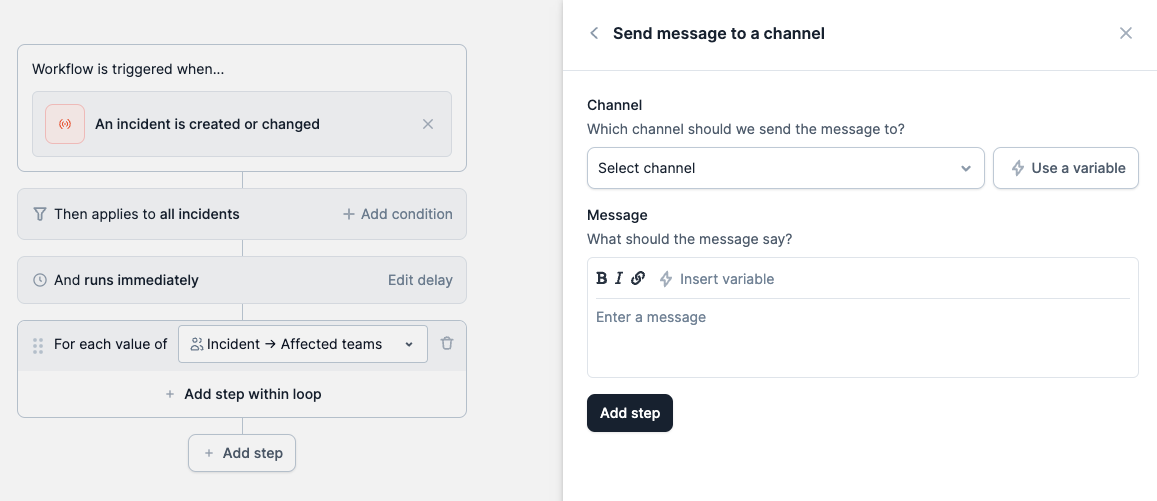Click Add condition link
Image resolution: width=1157 pixels, height=501 pixels.
point(397,214)
